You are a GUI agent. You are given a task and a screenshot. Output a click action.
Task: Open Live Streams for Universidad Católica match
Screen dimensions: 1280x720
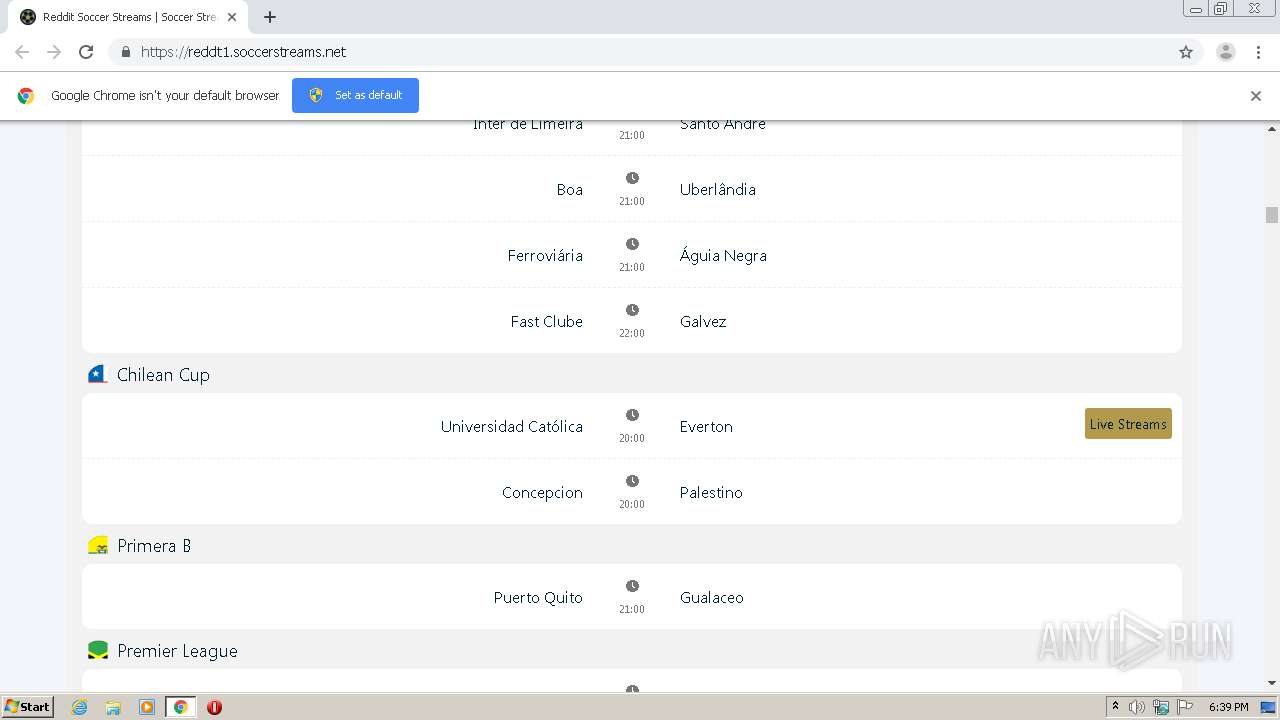(x=1127, y=424)
